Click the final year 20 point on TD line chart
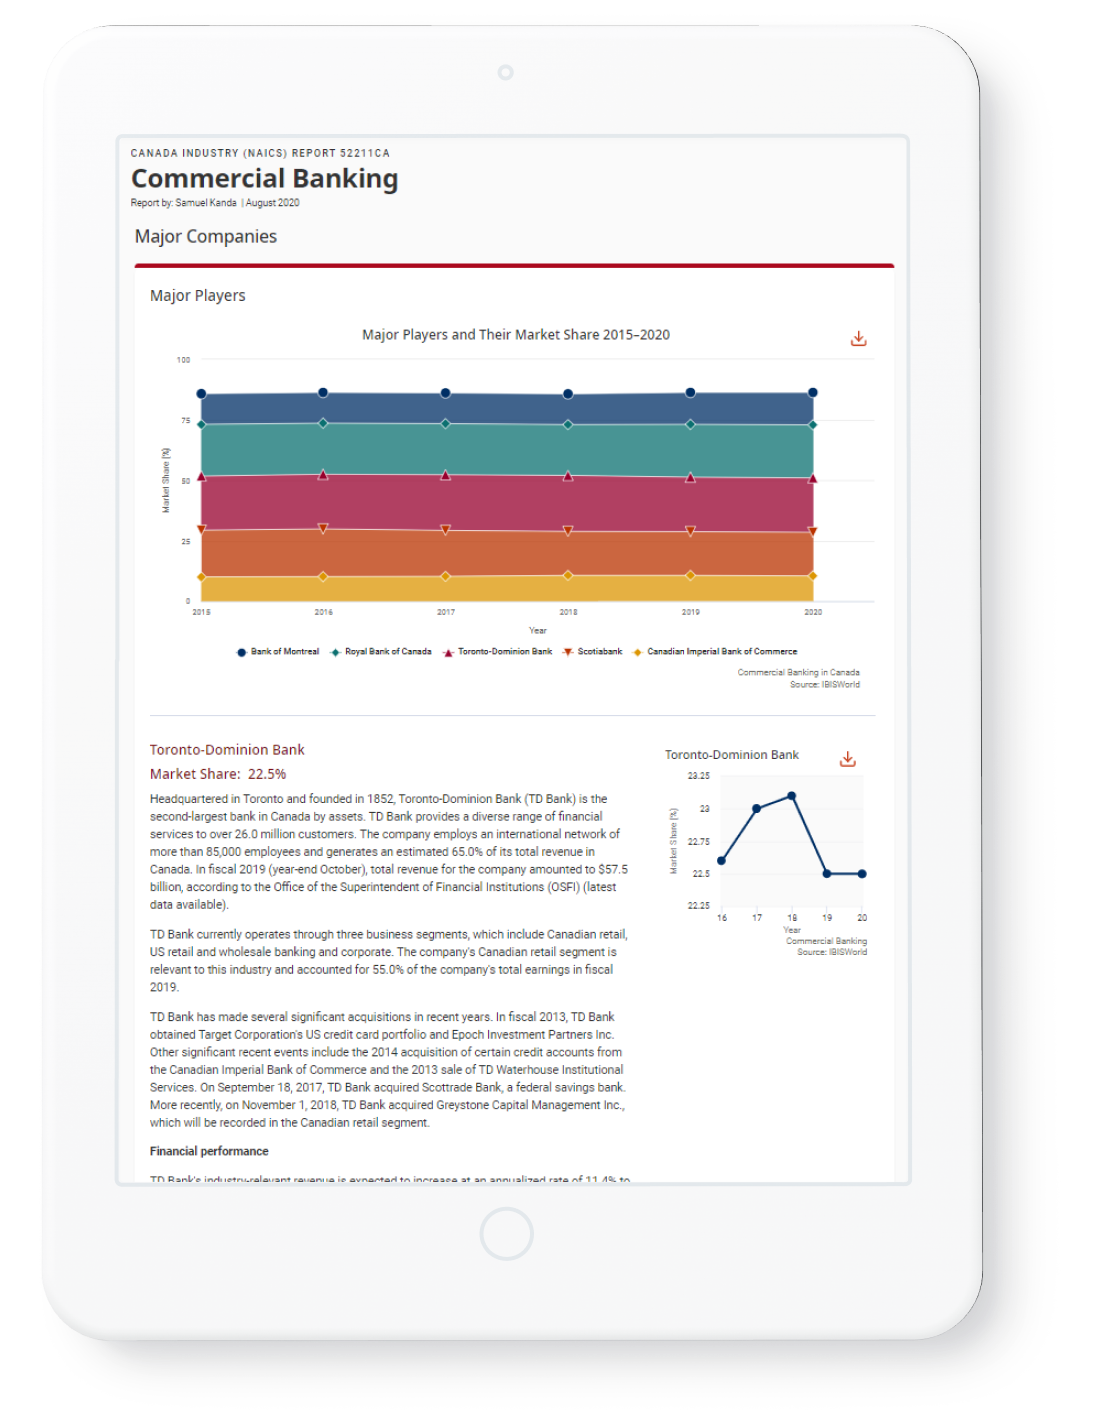The image size is (1103, 1410). tap(862, 874)
